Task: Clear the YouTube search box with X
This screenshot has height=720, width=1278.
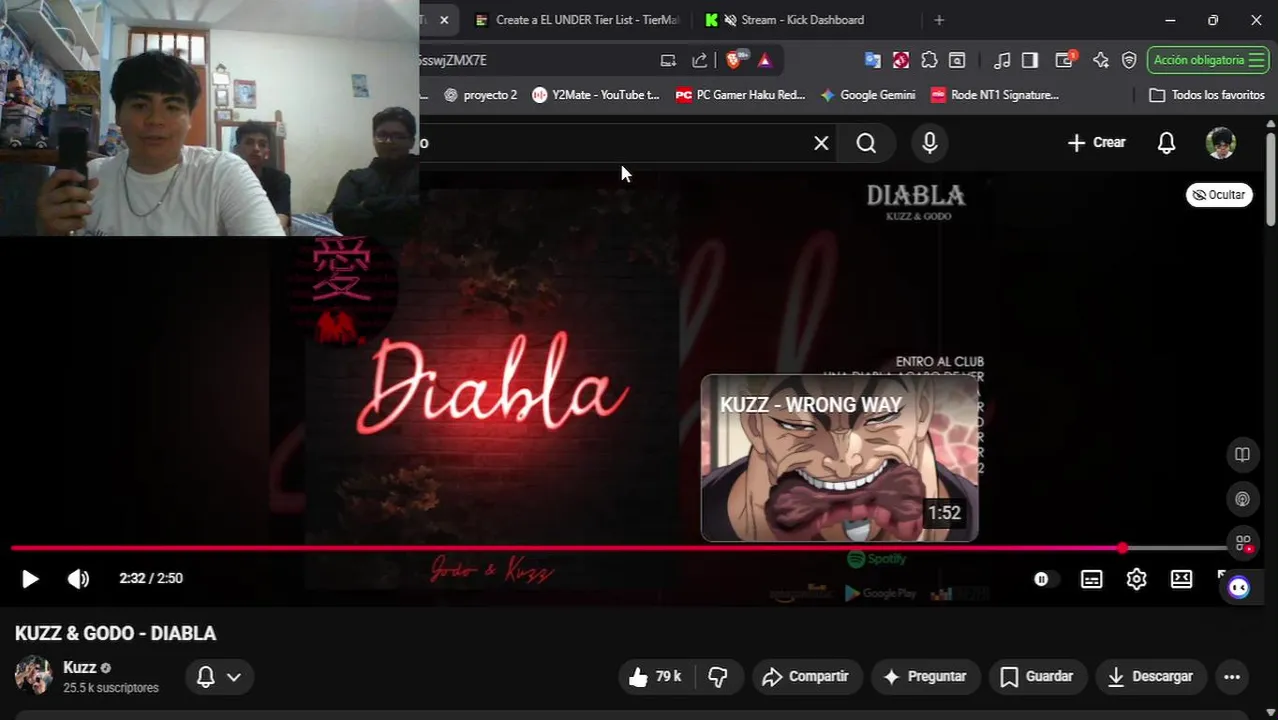Action: pyautogui.click(x=821, y=143)
